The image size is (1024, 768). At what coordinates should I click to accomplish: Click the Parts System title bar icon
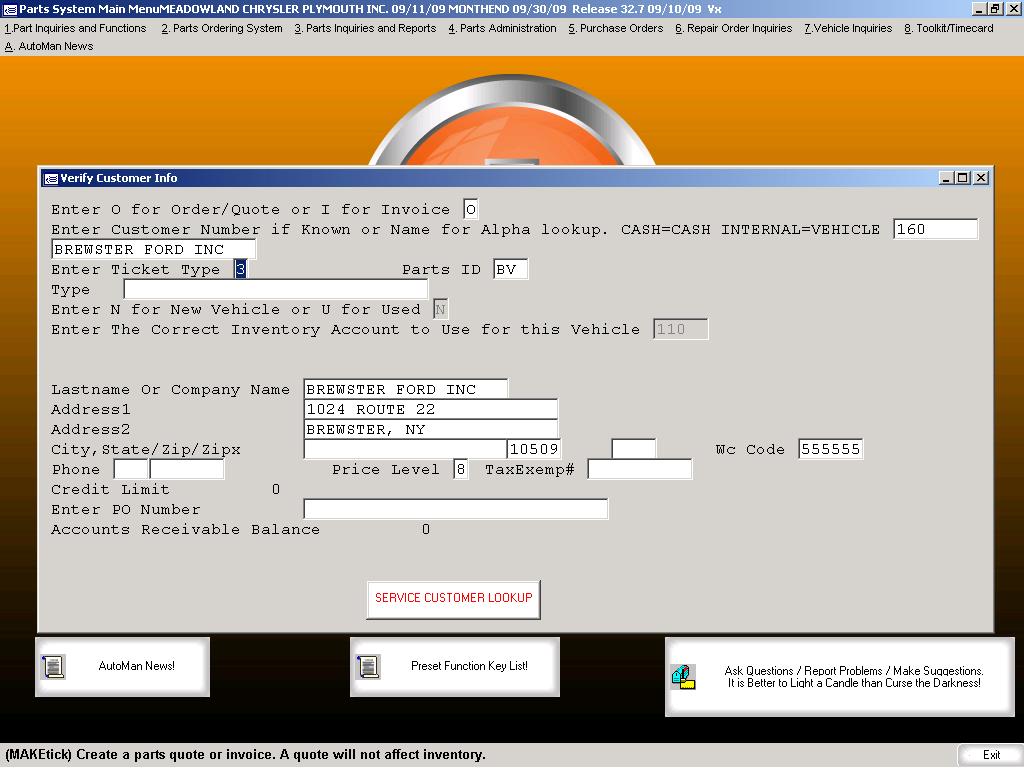(10, 9)
